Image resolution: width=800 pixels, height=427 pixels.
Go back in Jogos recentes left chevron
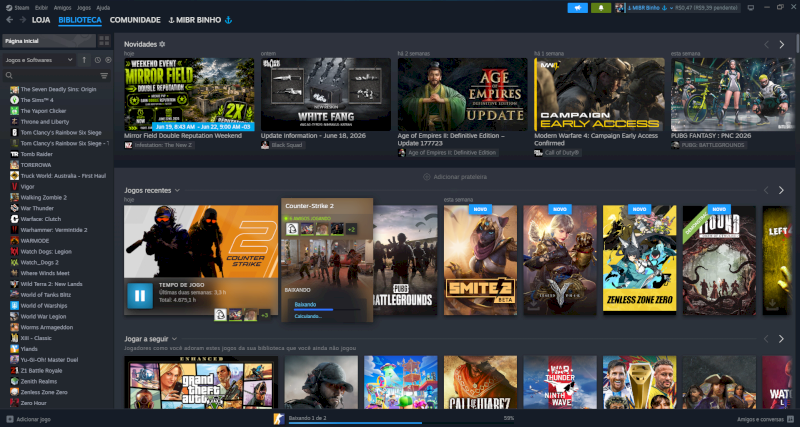coord(766,190)
